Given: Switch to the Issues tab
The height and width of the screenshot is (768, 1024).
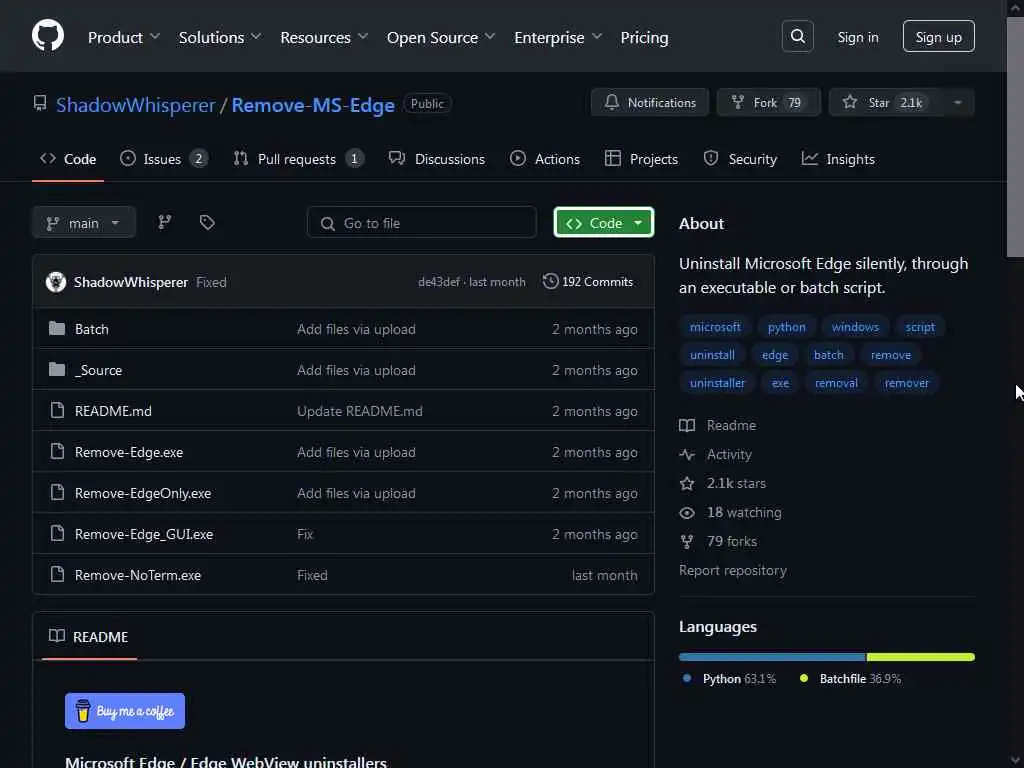Looking at the screenshot, I should click(x=164, y=159).
